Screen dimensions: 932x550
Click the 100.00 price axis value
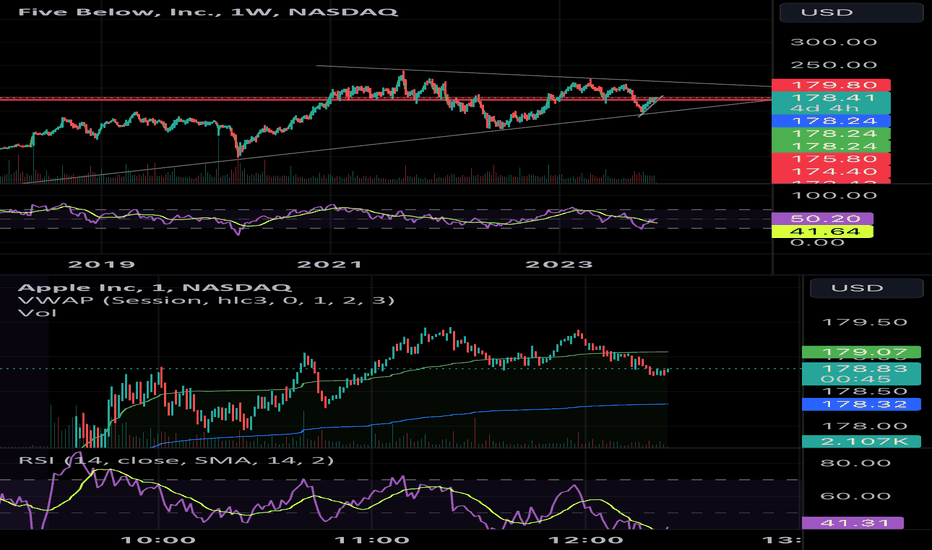click(x=833, y=196)
